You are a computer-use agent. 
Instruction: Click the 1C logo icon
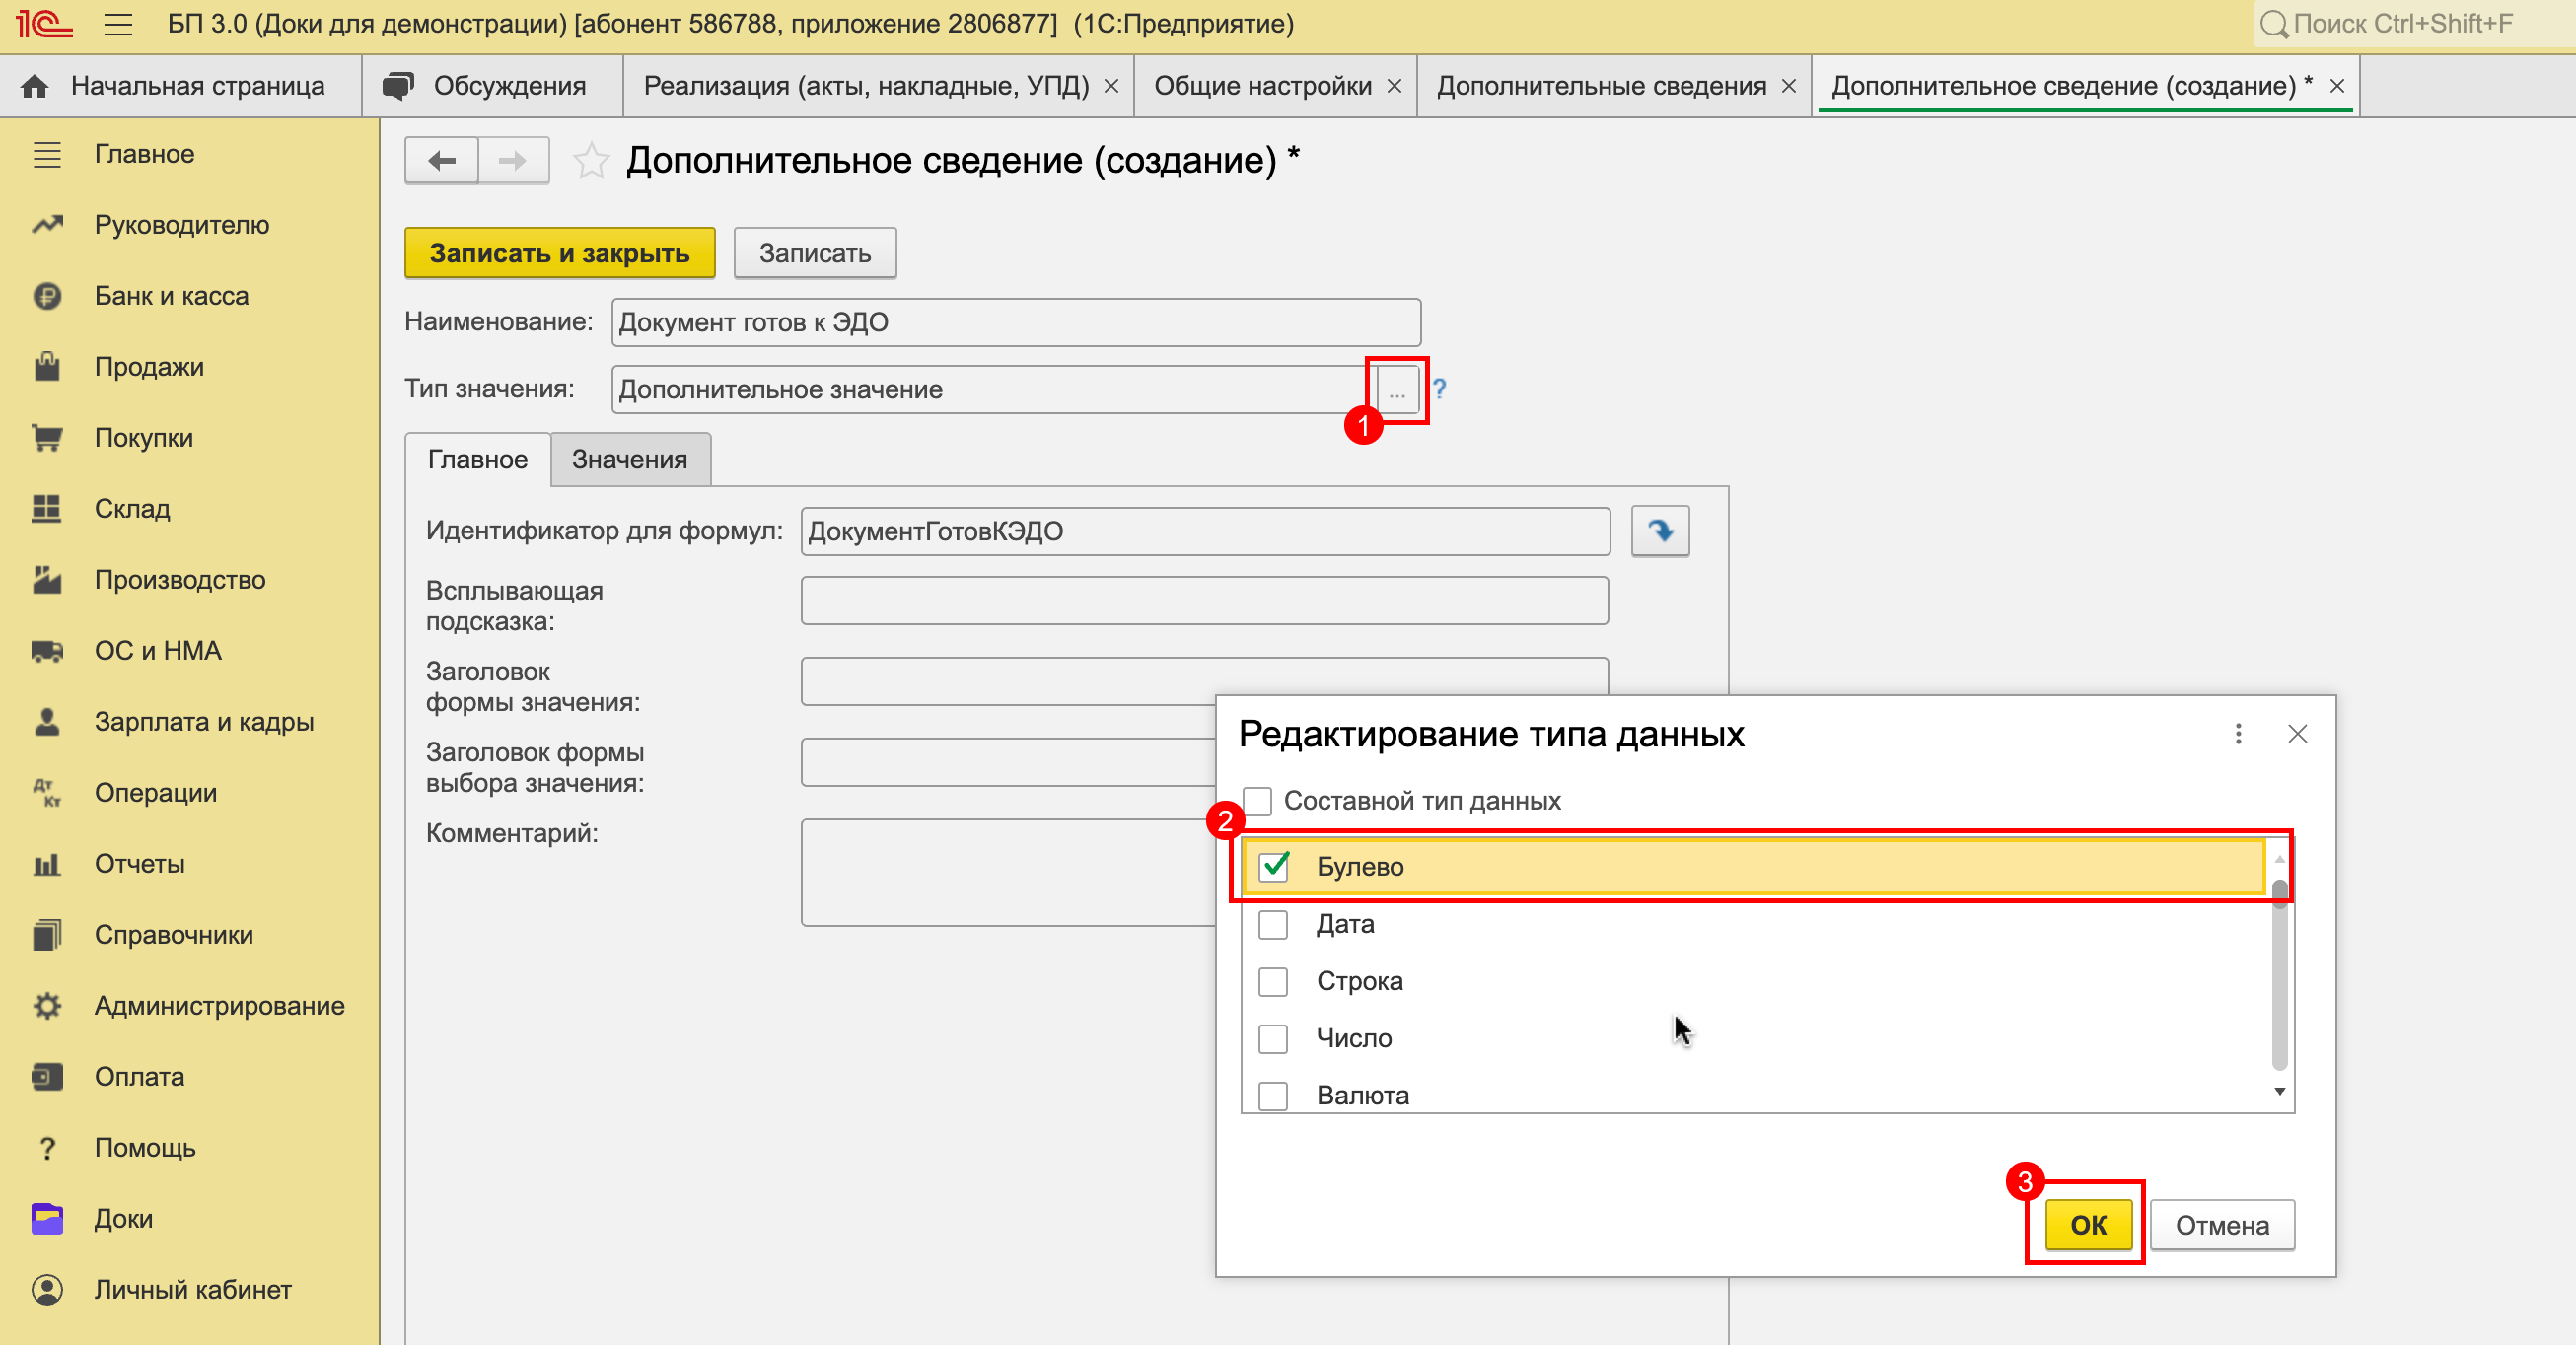[x=44, y=23]
